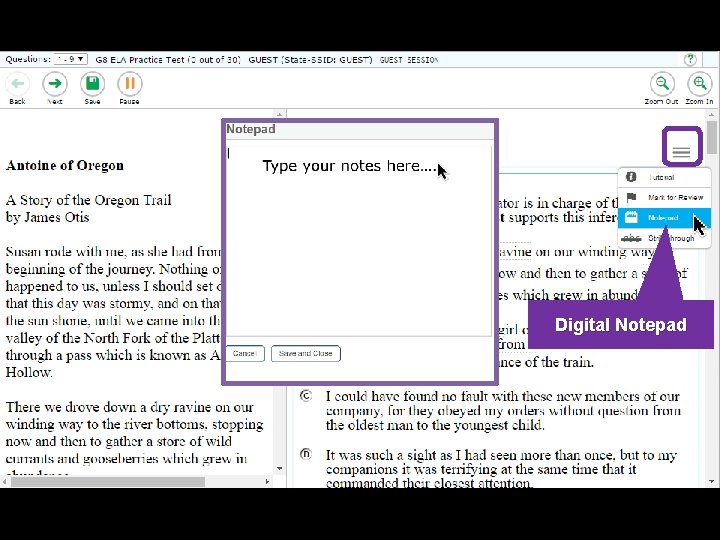Click the passage horizontal scrollbar thumb
720x540 pixels.
[107, 482]
